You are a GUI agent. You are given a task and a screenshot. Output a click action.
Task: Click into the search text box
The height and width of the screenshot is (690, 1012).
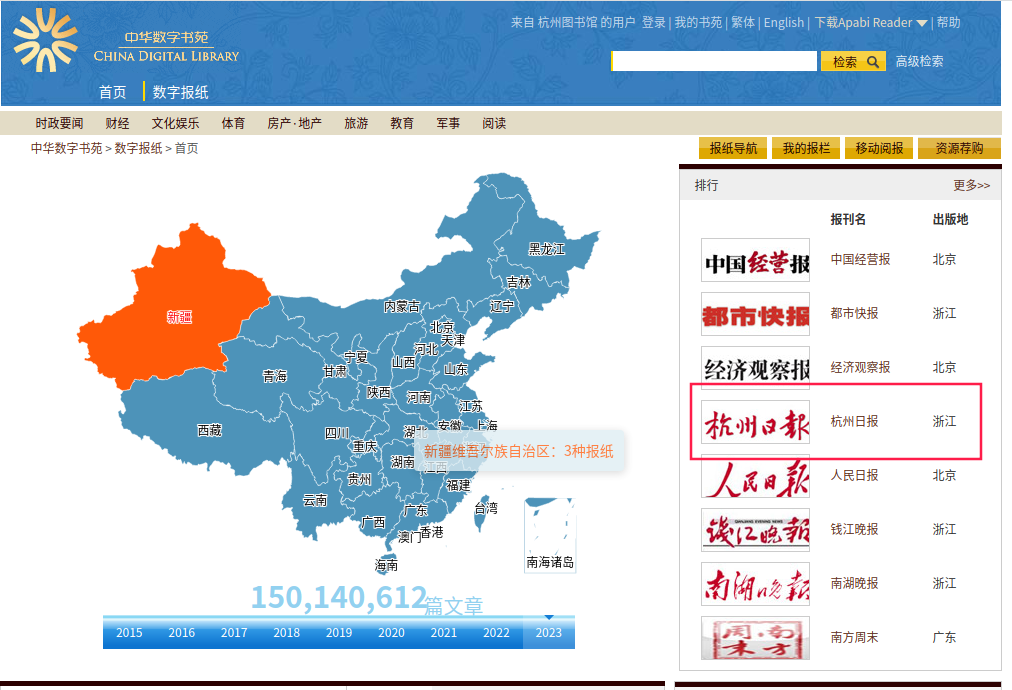(x=714, y=61)
